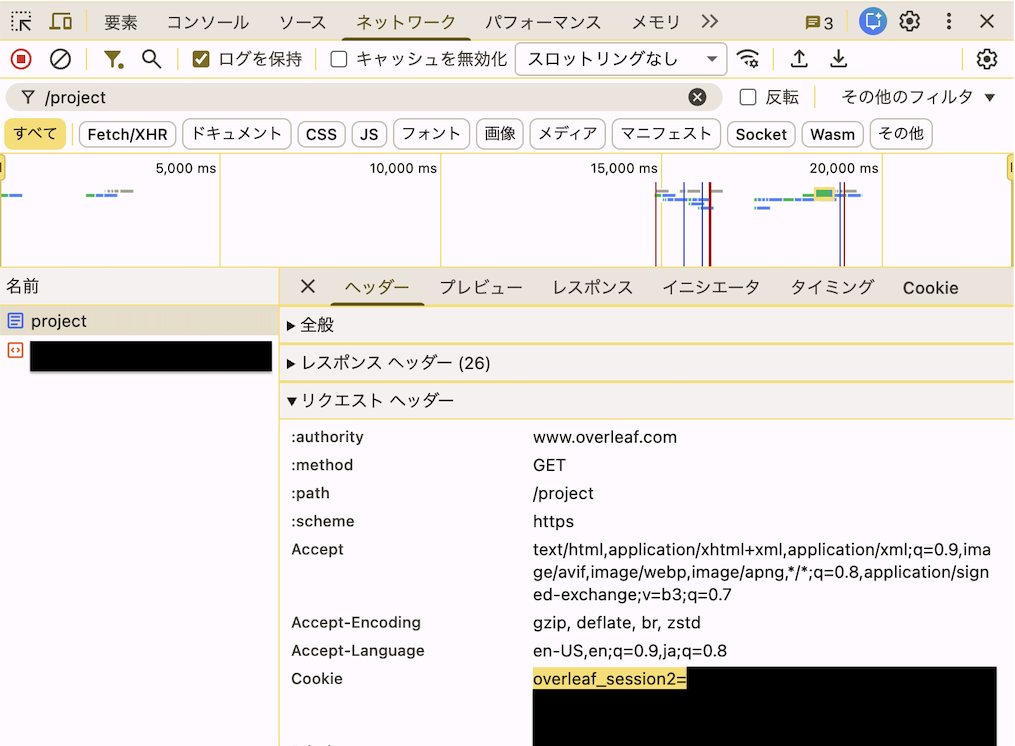
Task: Open the タイミング tab for this request
Action: [x=829, y=287]
